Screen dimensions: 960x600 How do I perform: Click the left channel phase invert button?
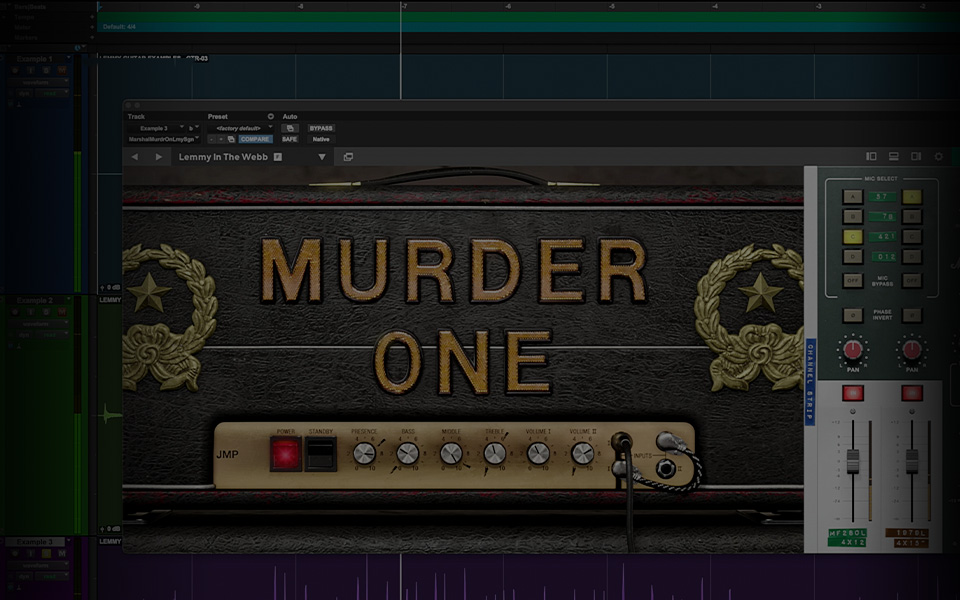tap(852, 315)
